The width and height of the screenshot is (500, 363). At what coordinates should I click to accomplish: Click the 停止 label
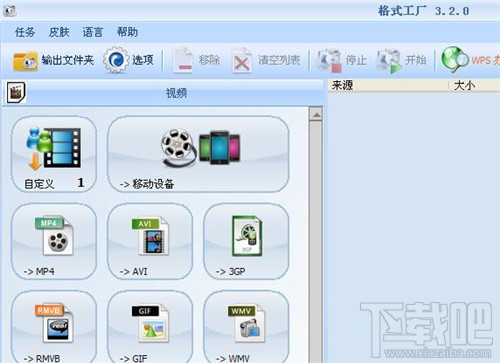tap(356, 60)
